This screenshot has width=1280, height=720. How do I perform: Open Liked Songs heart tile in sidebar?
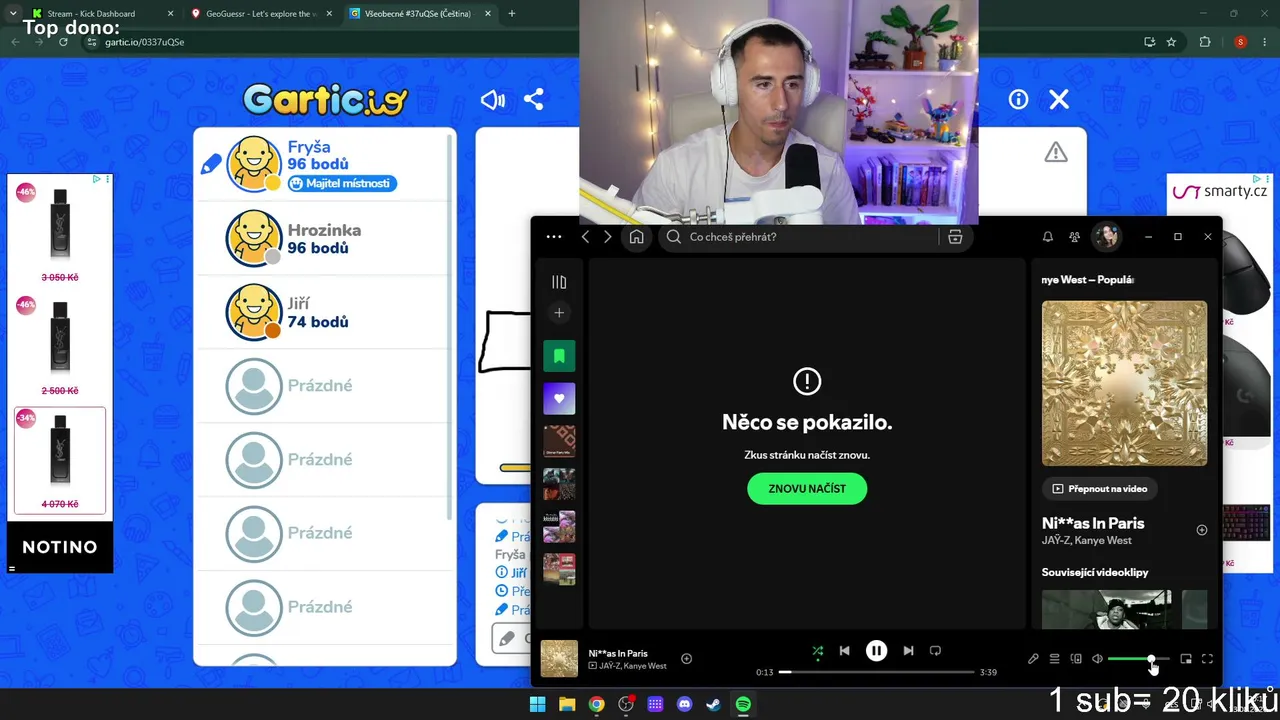point(559,398)
